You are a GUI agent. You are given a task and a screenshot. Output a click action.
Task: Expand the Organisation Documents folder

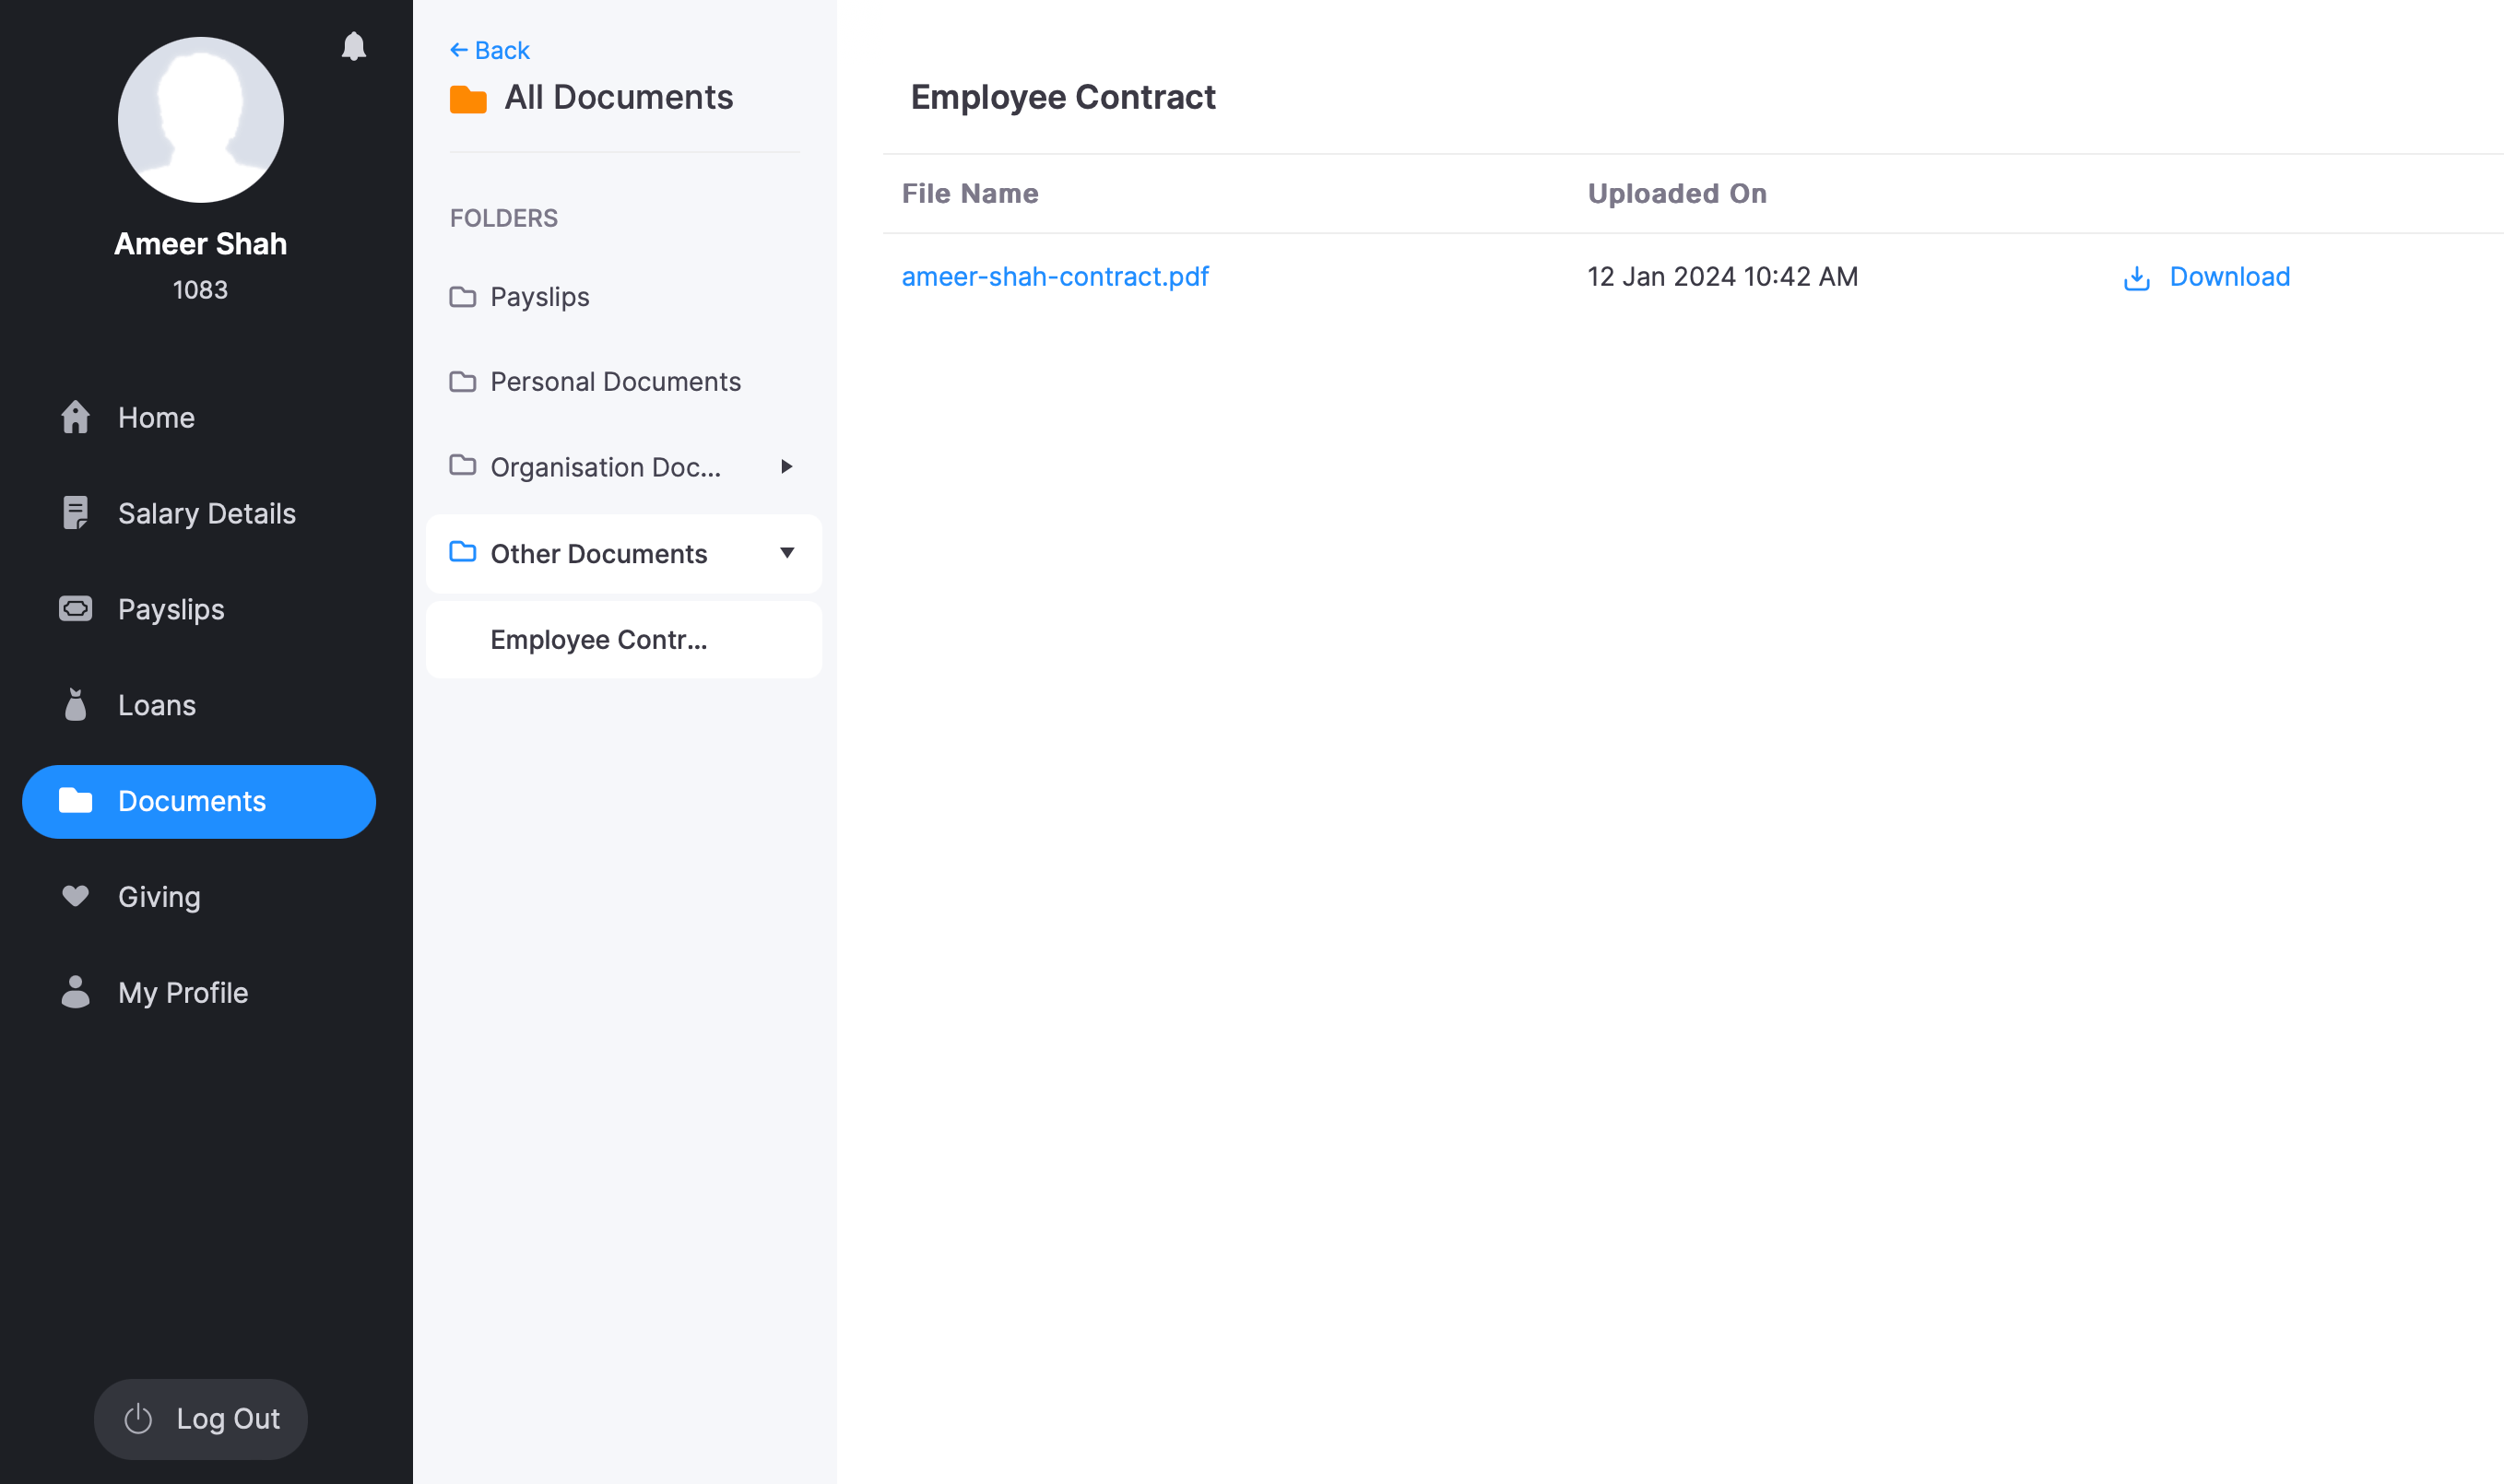(x=788, y=466)
